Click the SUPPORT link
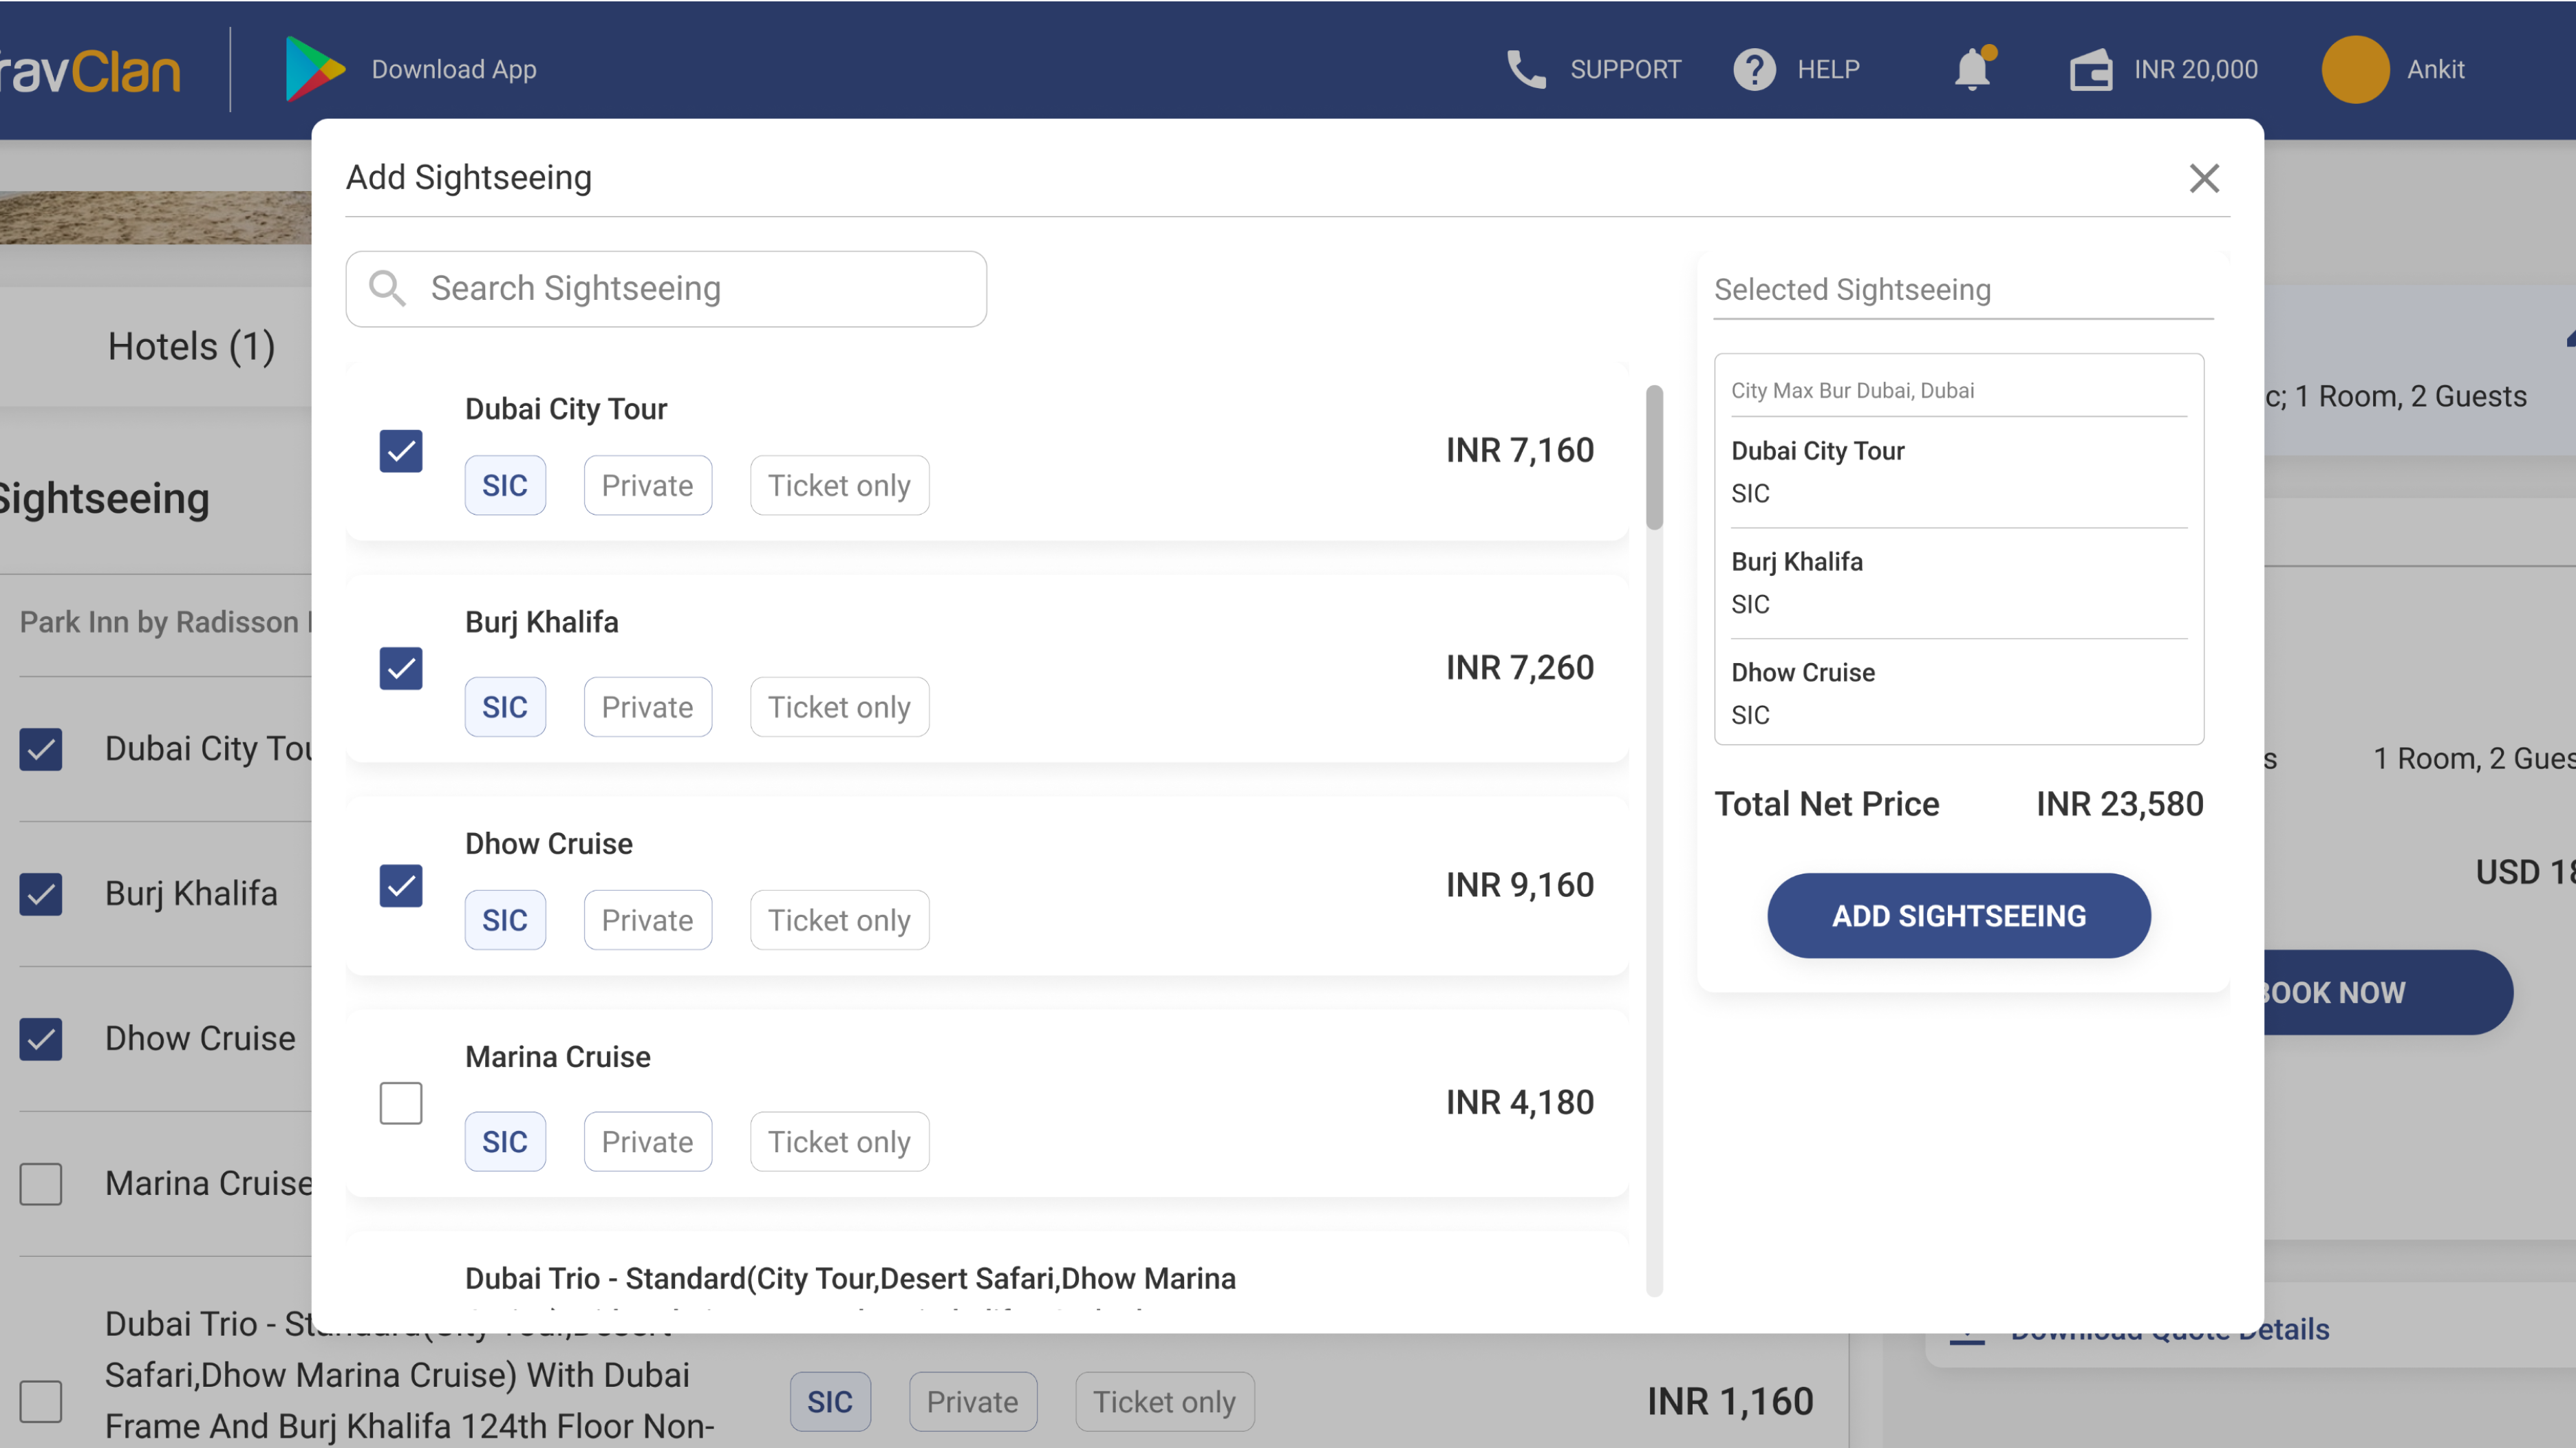 (x=1626, y=69)
